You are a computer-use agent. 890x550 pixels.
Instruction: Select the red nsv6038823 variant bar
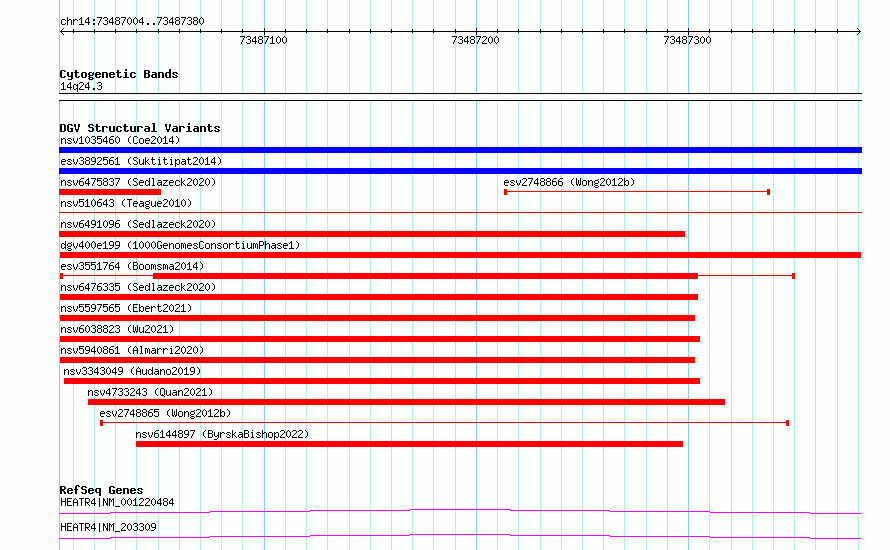click(x=380, y=339)
